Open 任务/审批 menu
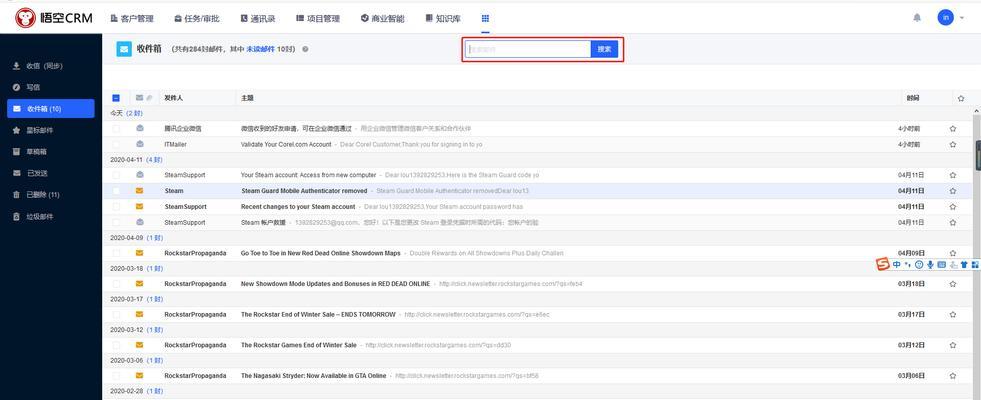 tap(197, 18)
